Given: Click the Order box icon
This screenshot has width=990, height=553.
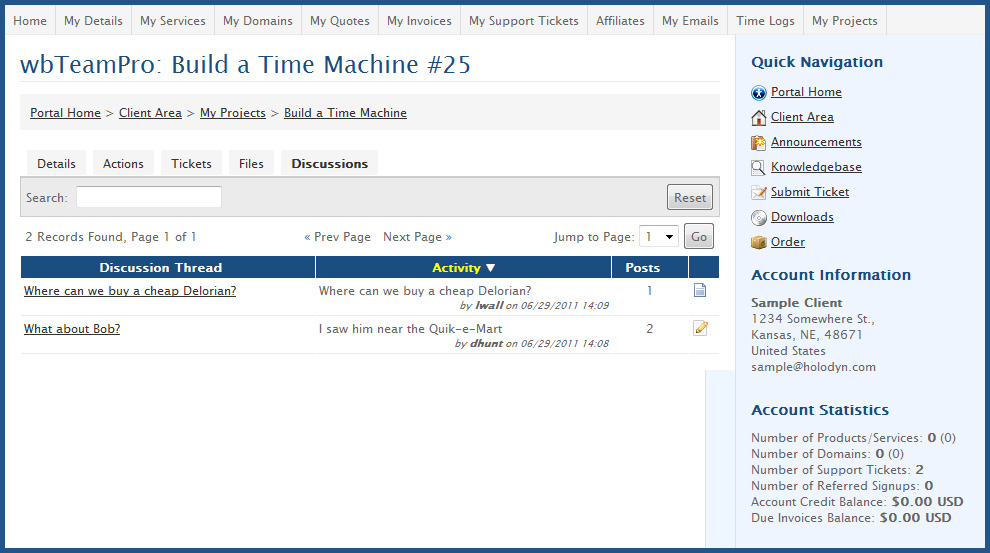Looking at the screenshot, I should 758,243.
